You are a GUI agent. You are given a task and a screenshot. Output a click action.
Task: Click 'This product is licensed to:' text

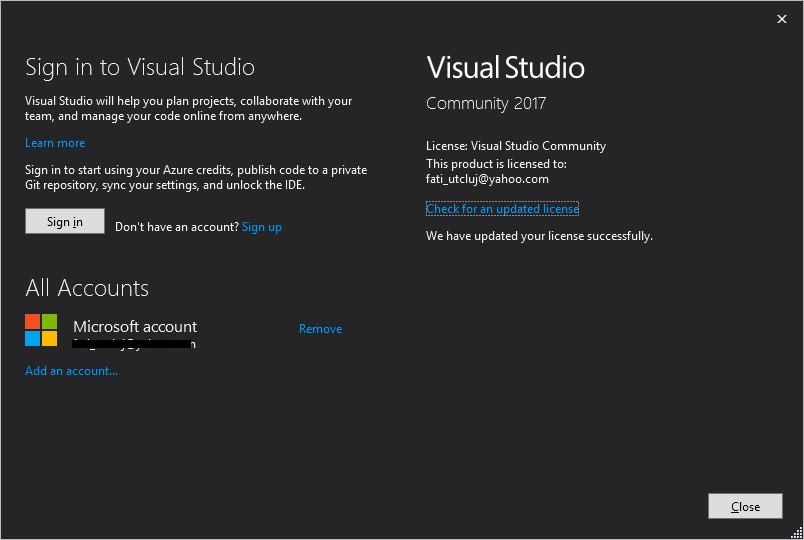point(496,164)
